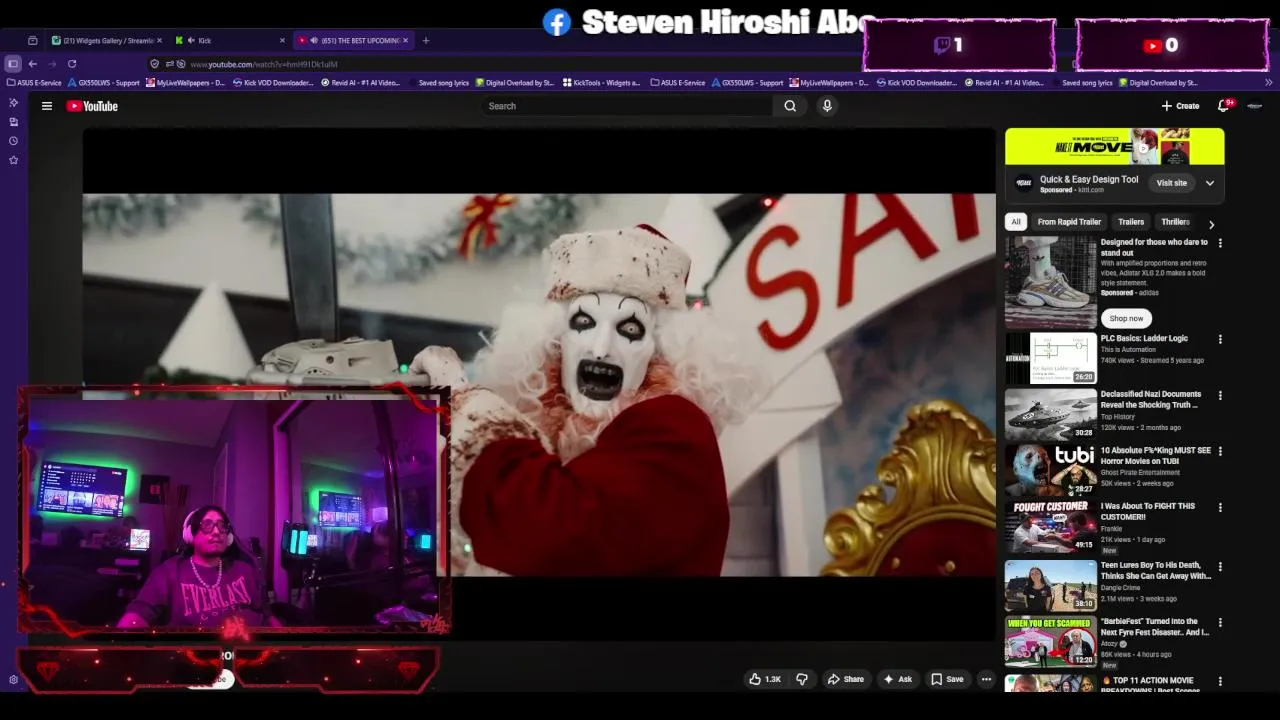1280x720 pixels.
Task: Open Declassified Nazi Documents video title
Action: tap(1149, 399)
